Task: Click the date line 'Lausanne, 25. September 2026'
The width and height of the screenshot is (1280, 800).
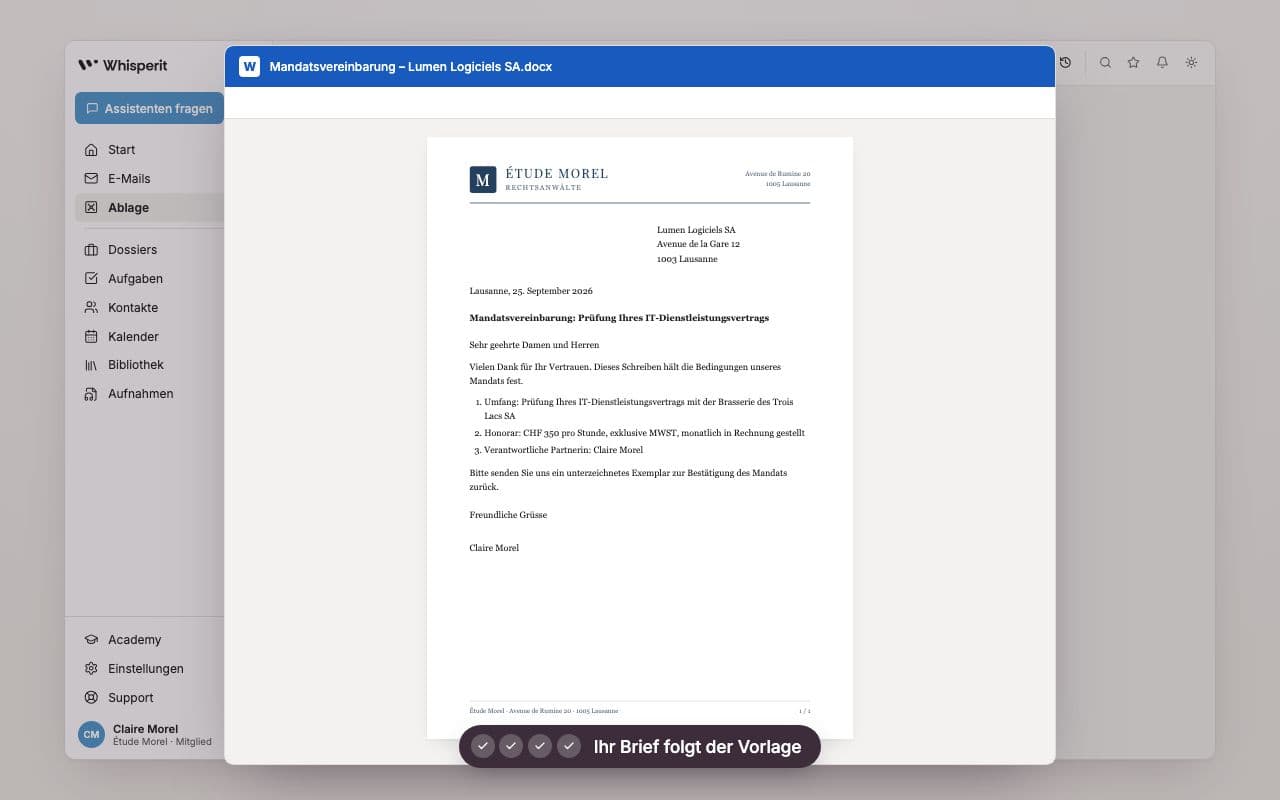Action: point(531,291)
